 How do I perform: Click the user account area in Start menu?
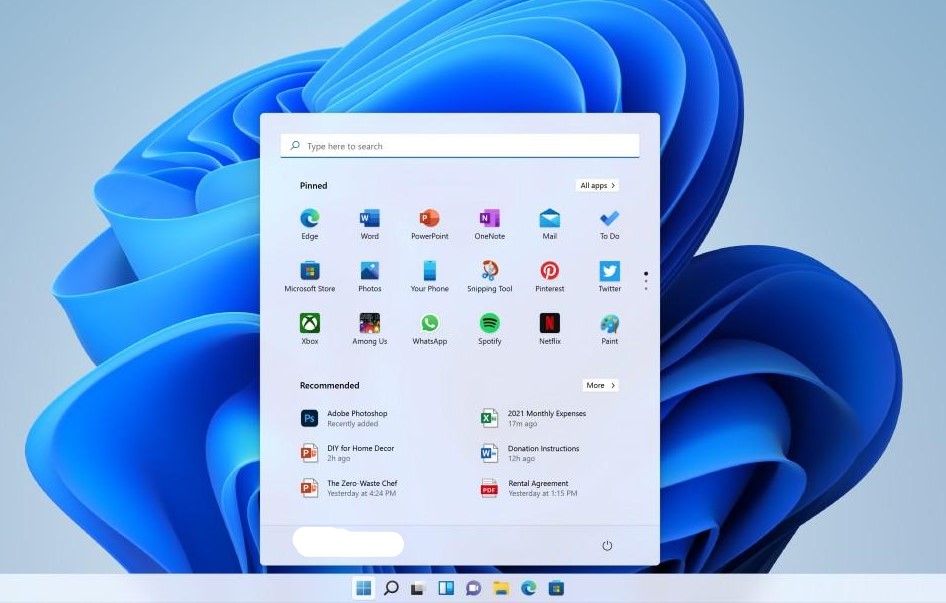pos(348,542)
